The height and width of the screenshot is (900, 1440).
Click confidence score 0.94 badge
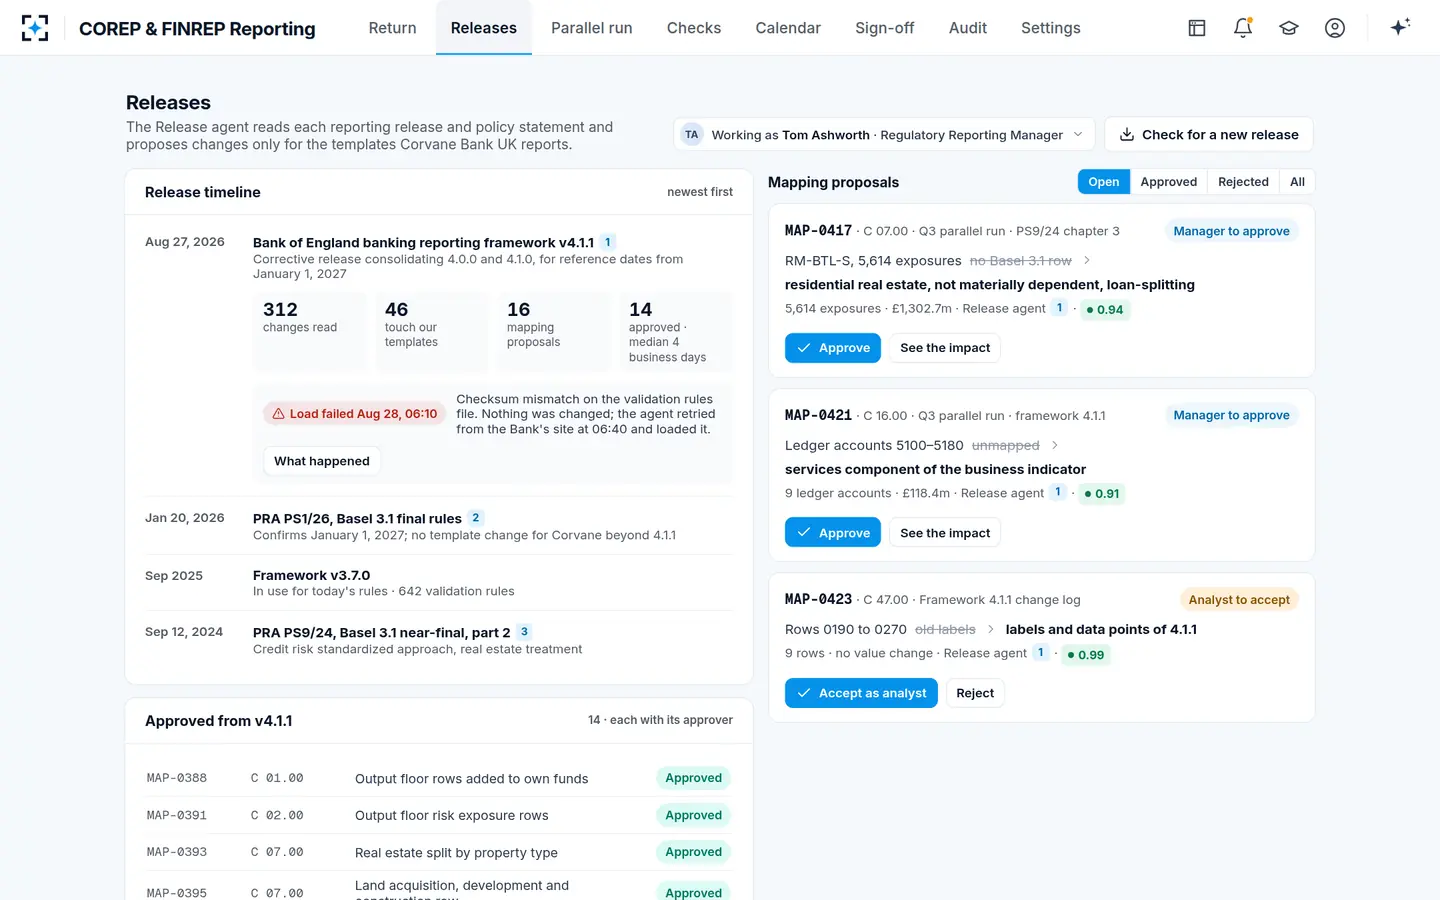pyautogui.click(x=1105, y=310)
